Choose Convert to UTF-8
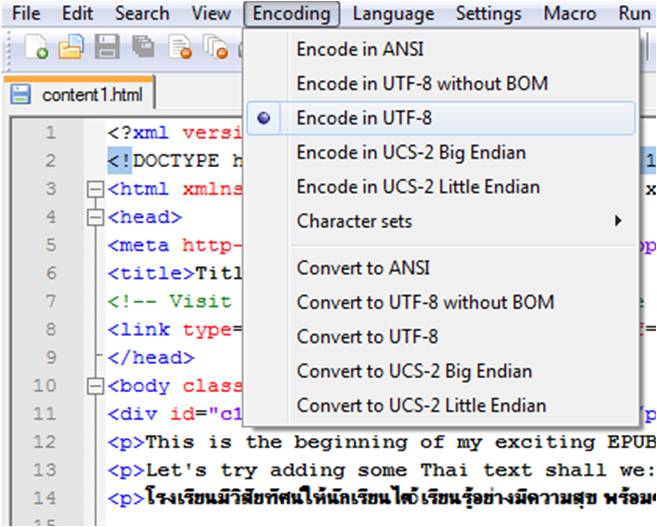Viewport: 657px width, 527px height. (441, 336)
